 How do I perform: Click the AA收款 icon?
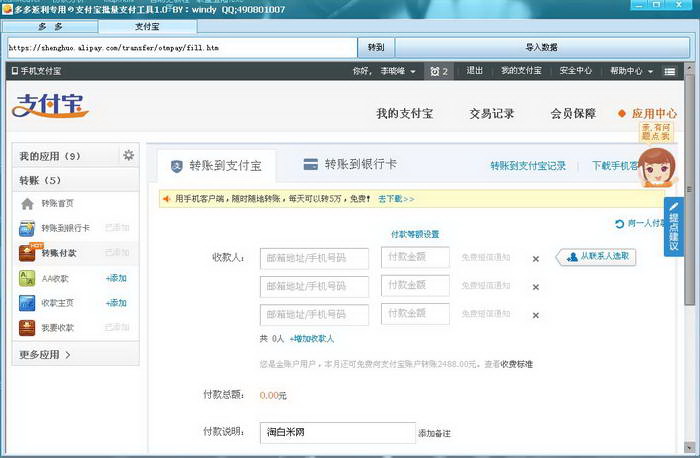click(x=27, y=279)
